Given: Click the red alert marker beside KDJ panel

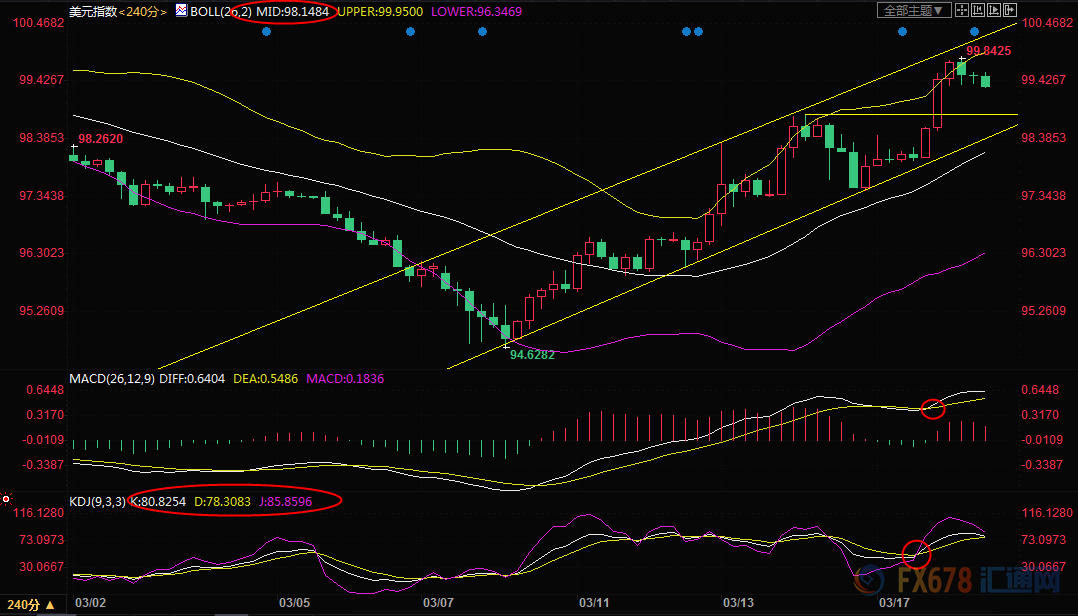Looking at the screenshot, I should point(6,499).
